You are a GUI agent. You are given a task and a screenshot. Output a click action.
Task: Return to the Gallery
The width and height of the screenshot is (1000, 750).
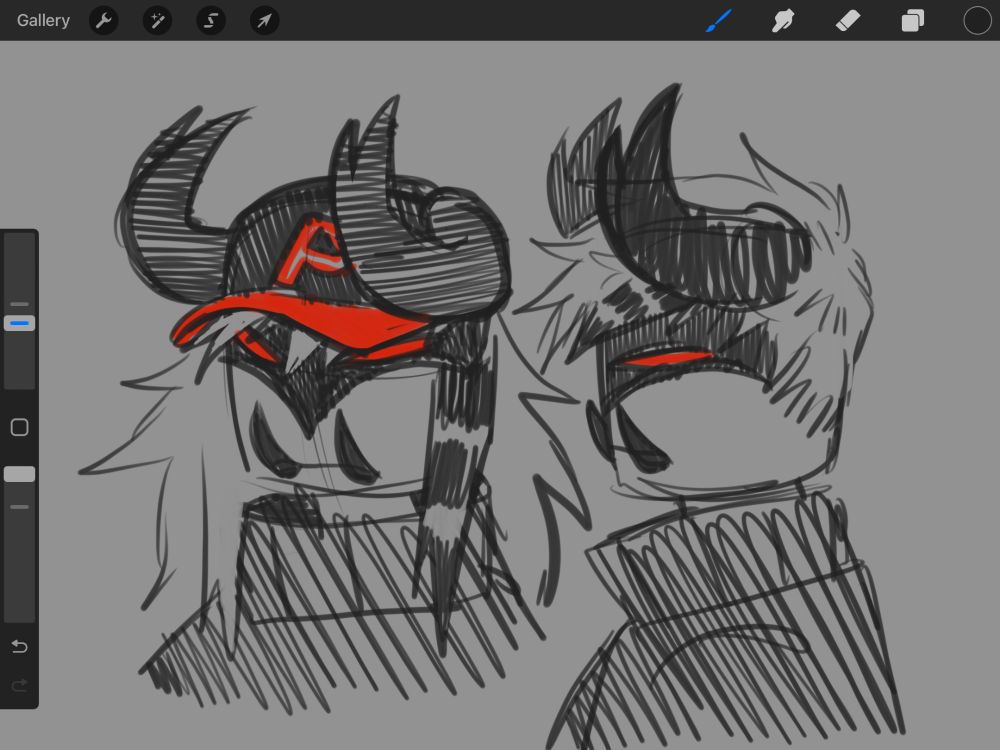[43, 20]
